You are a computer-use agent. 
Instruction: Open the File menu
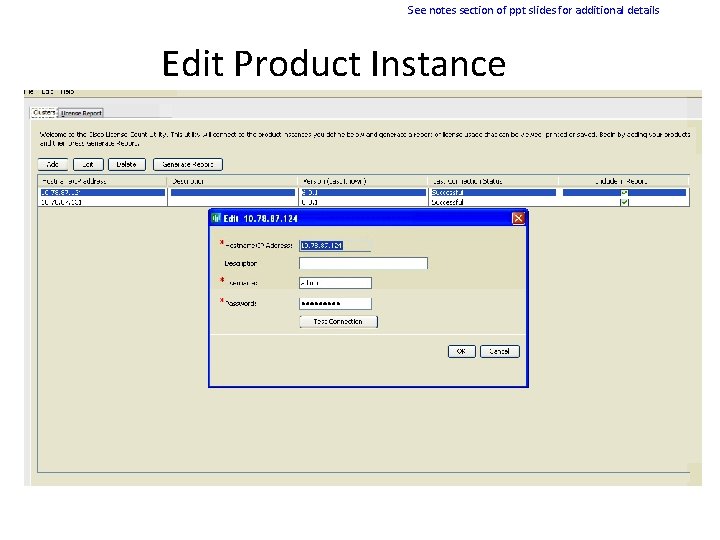[x=28, y=92]
